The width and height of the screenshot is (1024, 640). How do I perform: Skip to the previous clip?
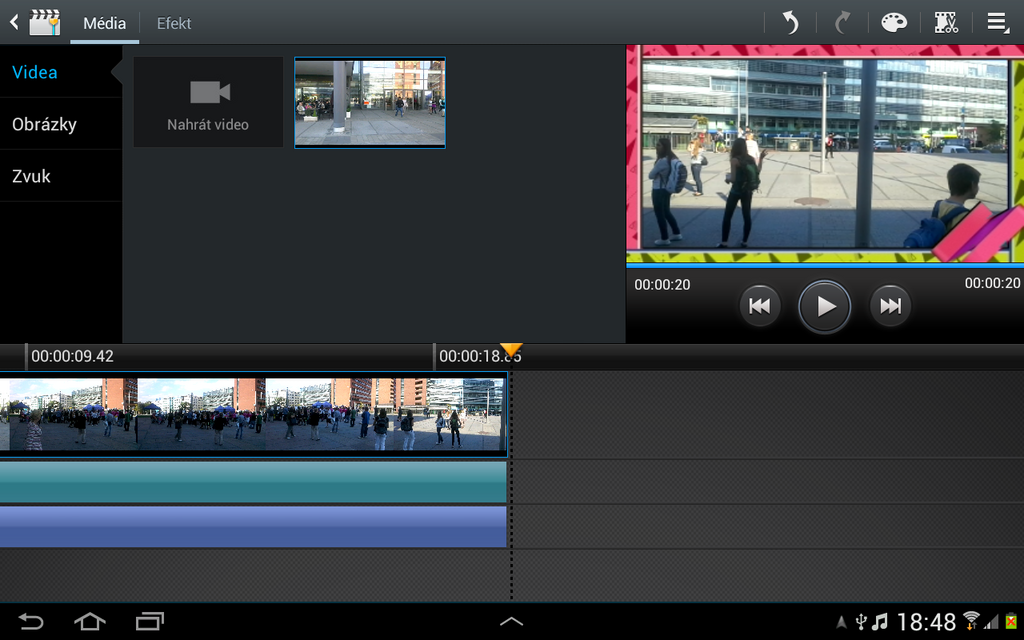click(x=759, y=306)
